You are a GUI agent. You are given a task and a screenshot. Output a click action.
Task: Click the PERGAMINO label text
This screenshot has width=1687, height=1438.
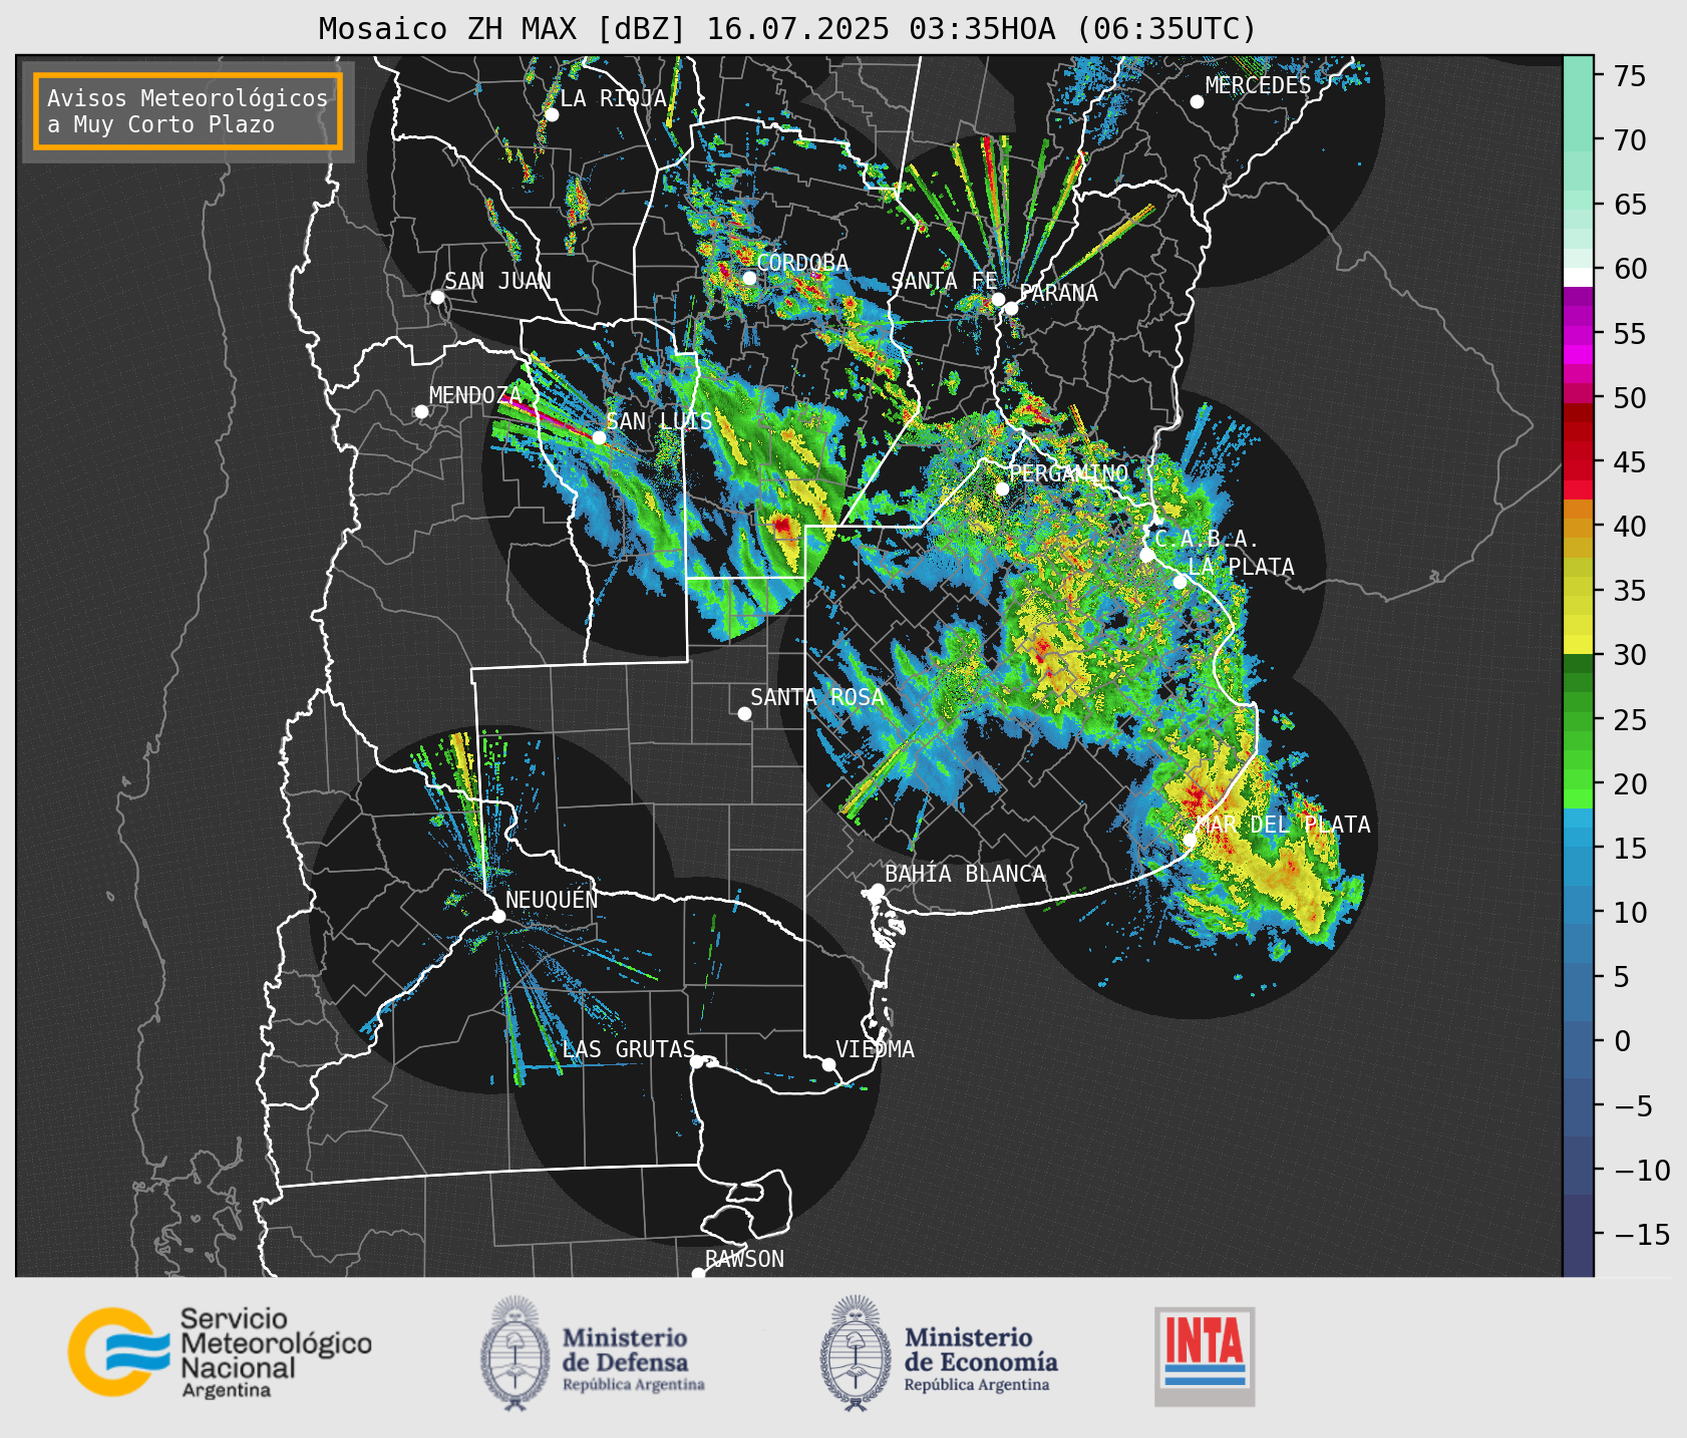coord(1068,473)
